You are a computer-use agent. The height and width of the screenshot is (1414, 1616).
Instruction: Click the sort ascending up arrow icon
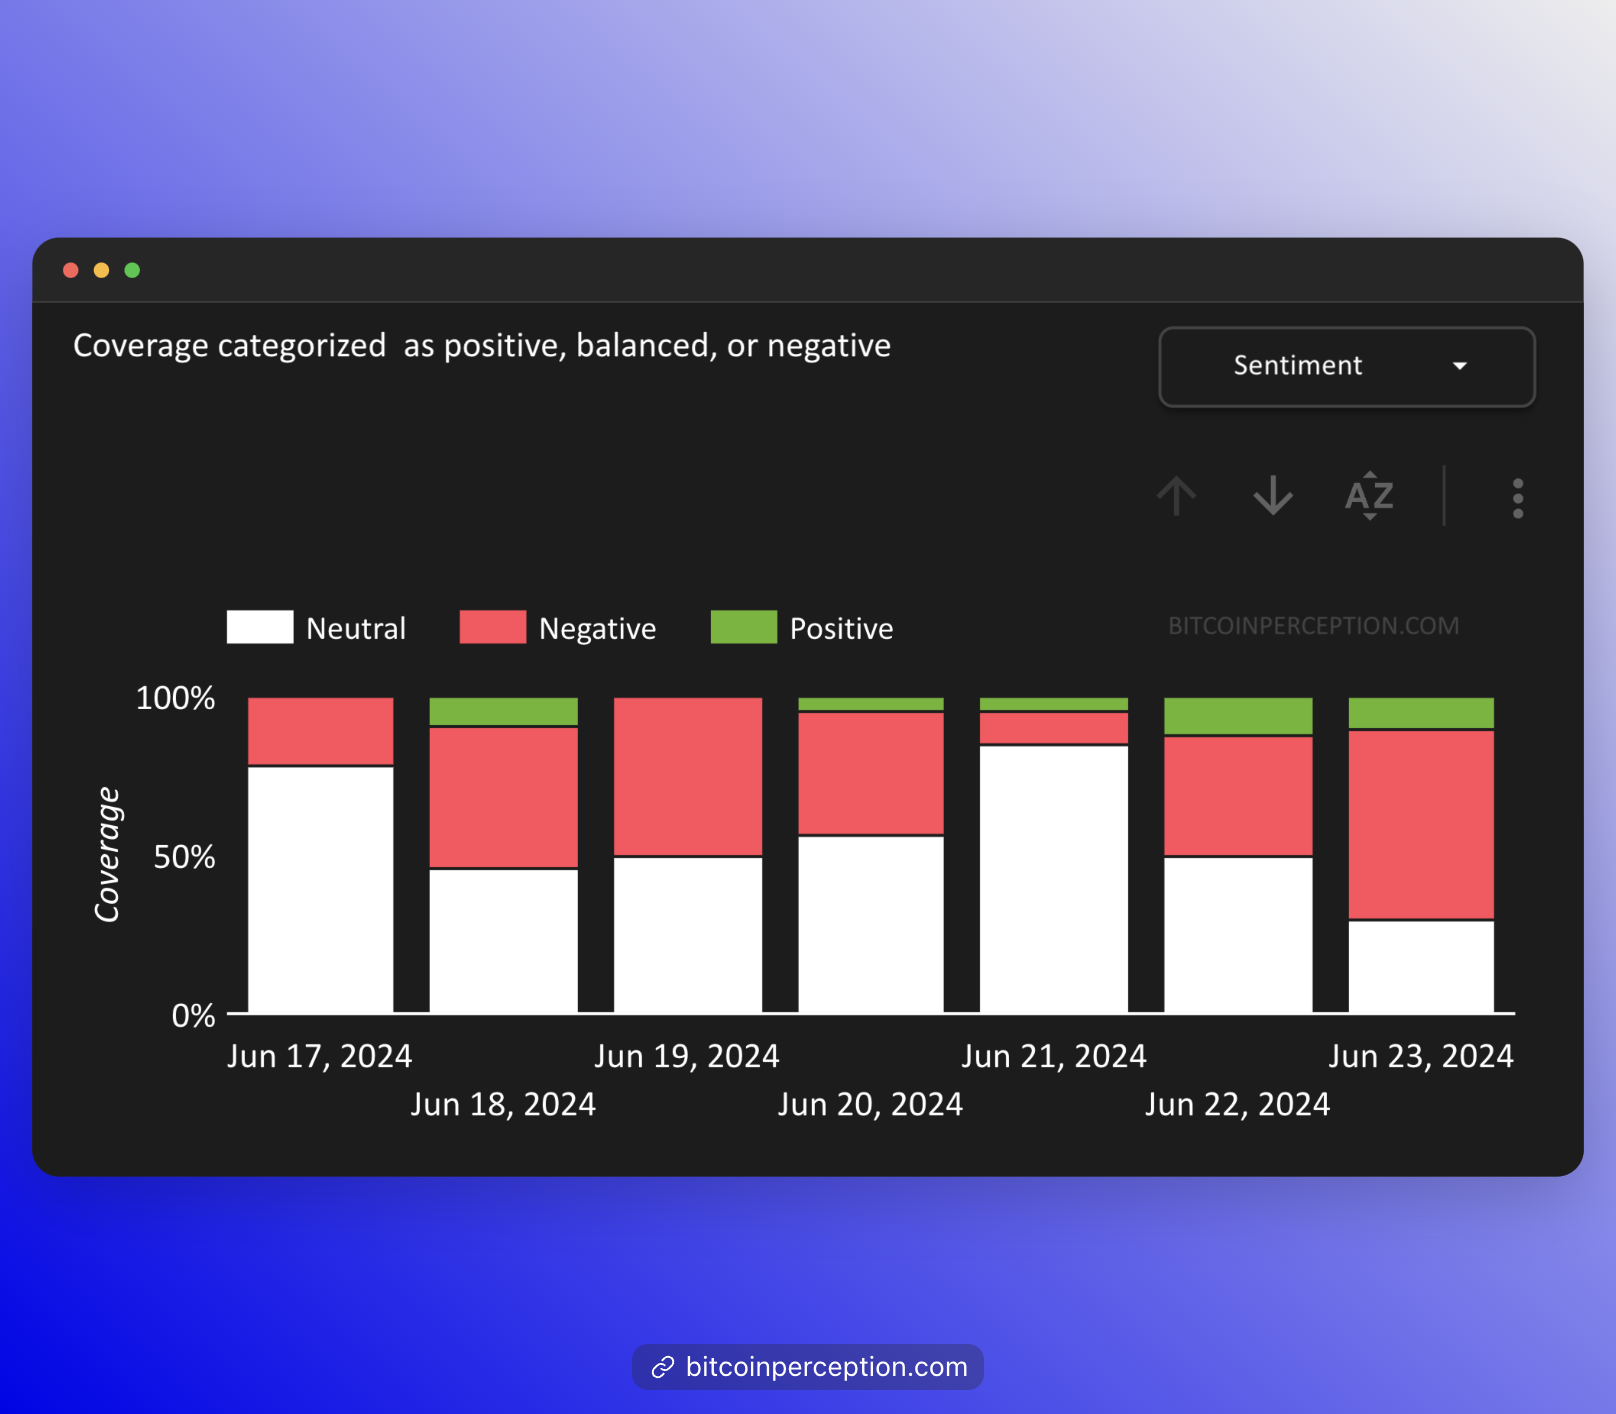[1177, 496]
